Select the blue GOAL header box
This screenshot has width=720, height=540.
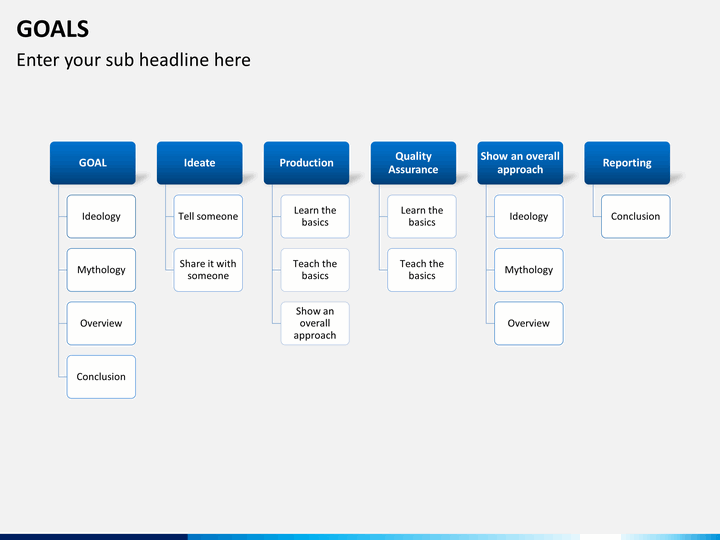tap(93, 163)
